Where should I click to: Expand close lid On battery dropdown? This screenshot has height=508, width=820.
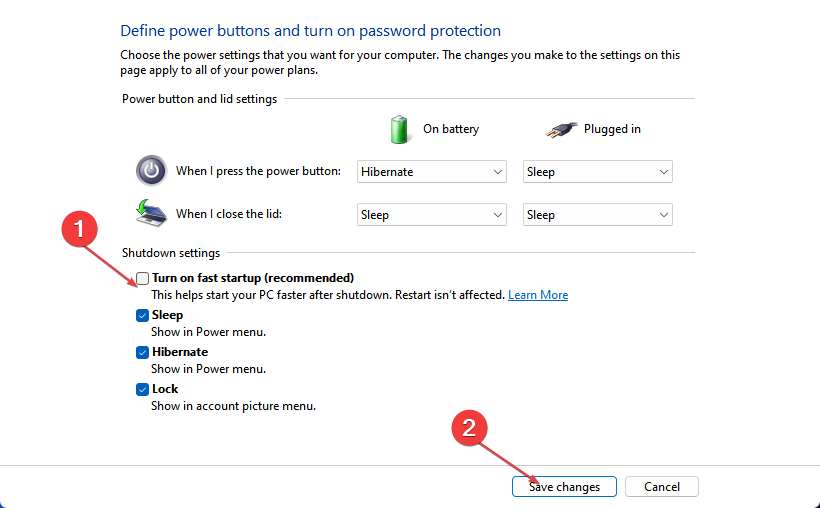(x=431, y=215)
